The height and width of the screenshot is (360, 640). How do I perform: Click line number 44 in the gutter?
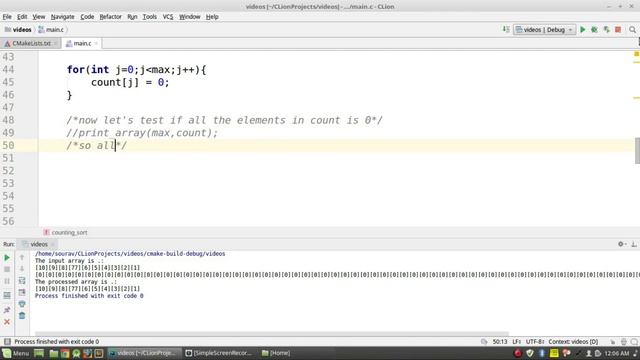click(x=9, y=70)
